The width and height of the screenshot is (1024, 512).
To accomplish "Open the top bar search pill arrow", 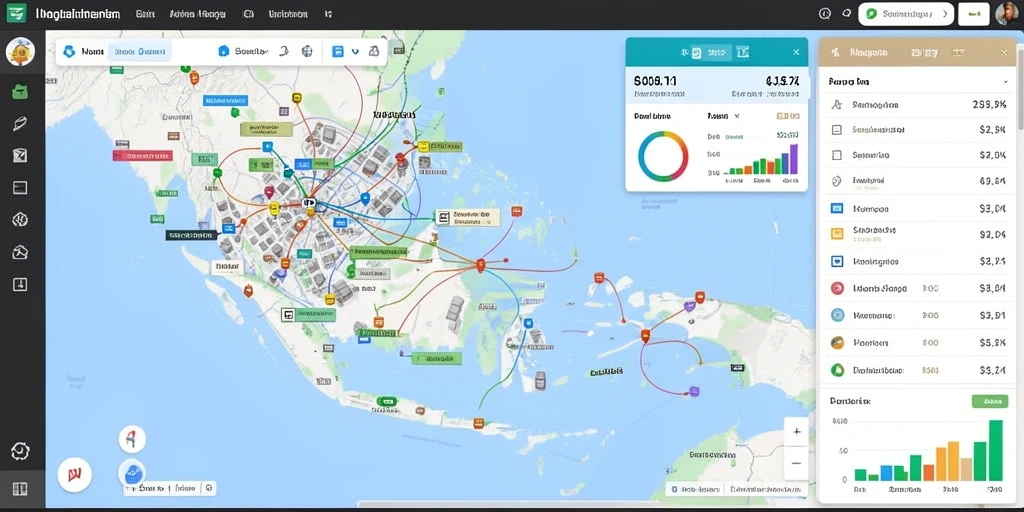I will 943,14.
